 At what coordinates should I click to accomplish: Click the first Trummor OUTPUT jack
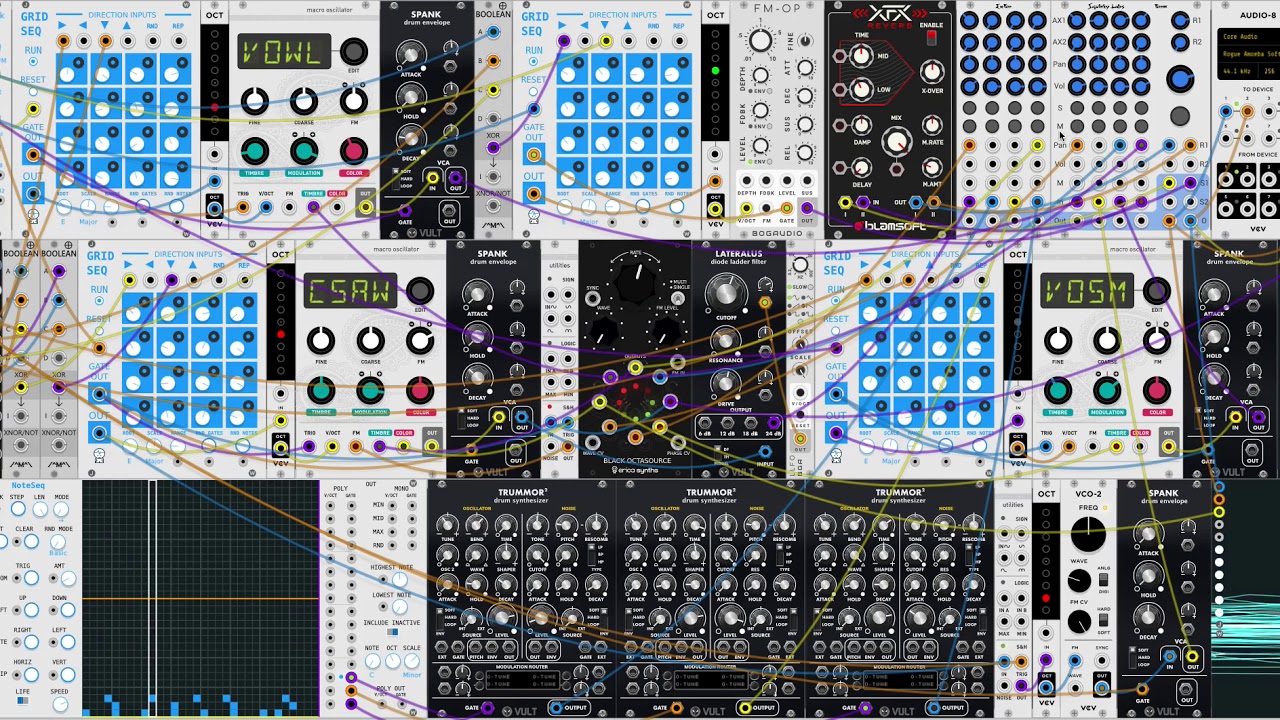coord(556,707)
